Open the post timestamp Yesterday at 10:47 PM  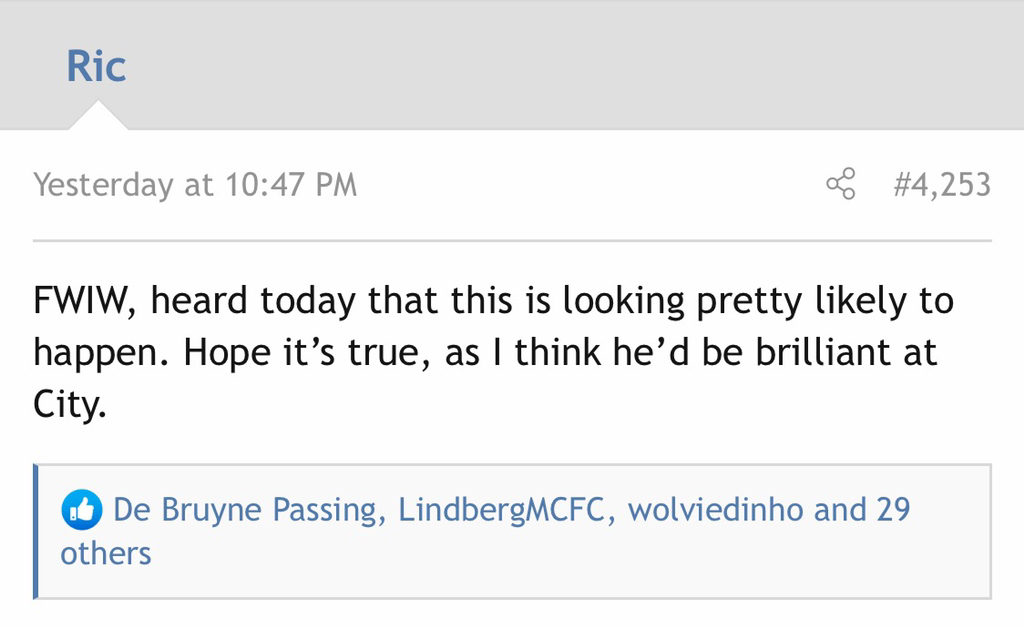tap(195, 185)
